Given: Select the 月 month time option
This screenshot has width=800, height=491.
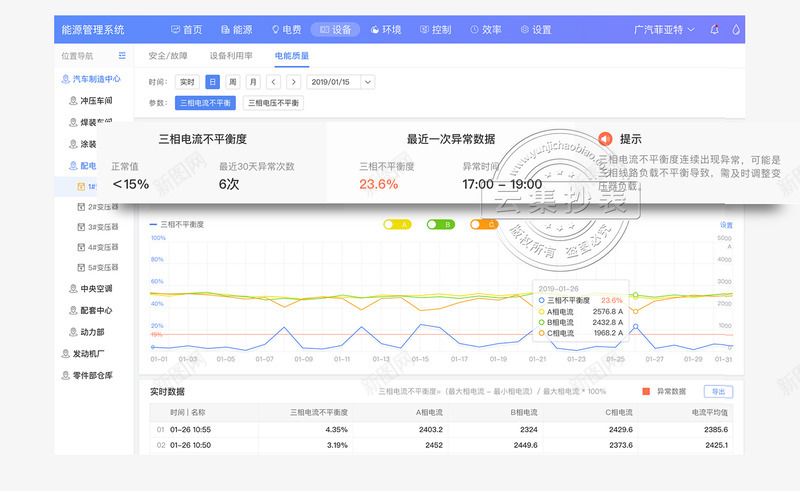Looking at the screenshot, I should (253, 82).
